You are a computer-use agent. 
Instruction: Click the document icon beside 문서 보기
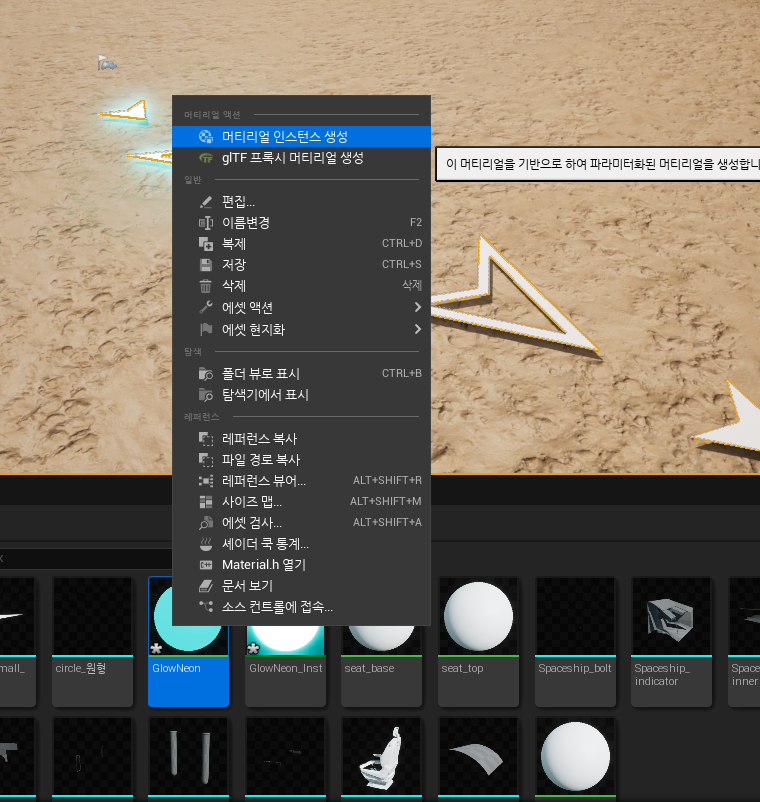coord(206,586)
